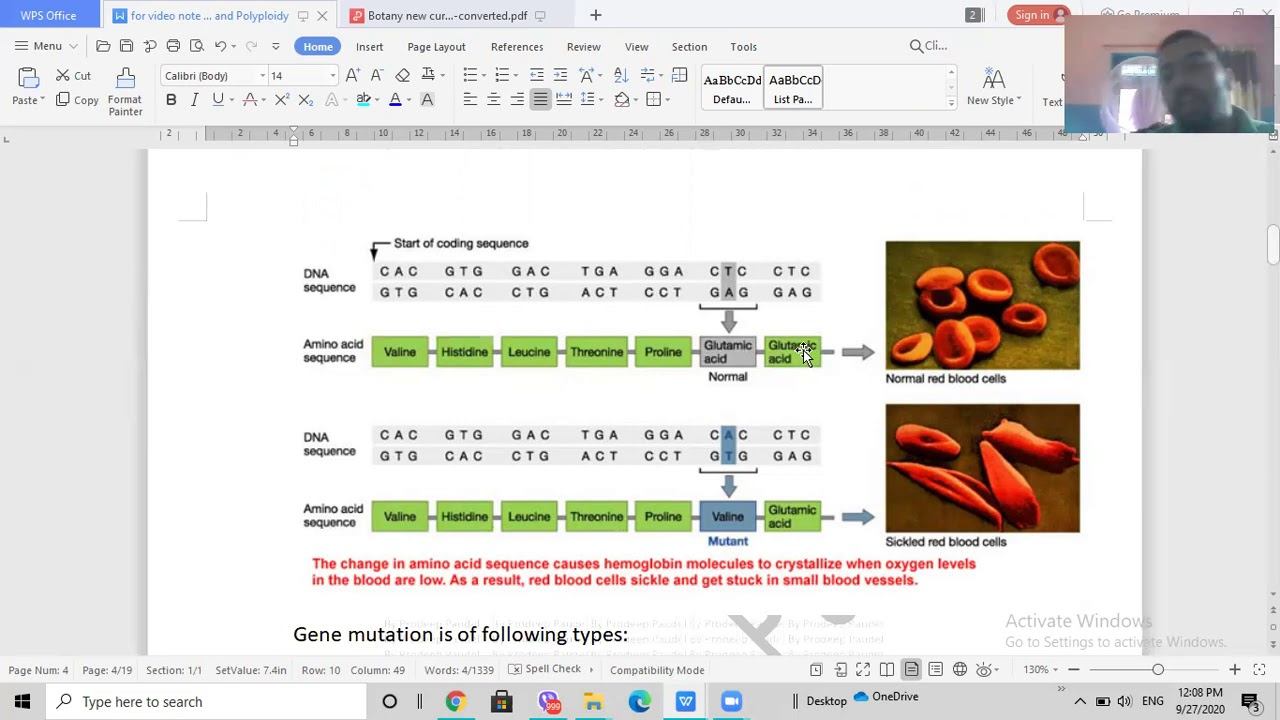The image size is (1280, 720).
Task: Select the Defau... style
Action: (732, 88)
